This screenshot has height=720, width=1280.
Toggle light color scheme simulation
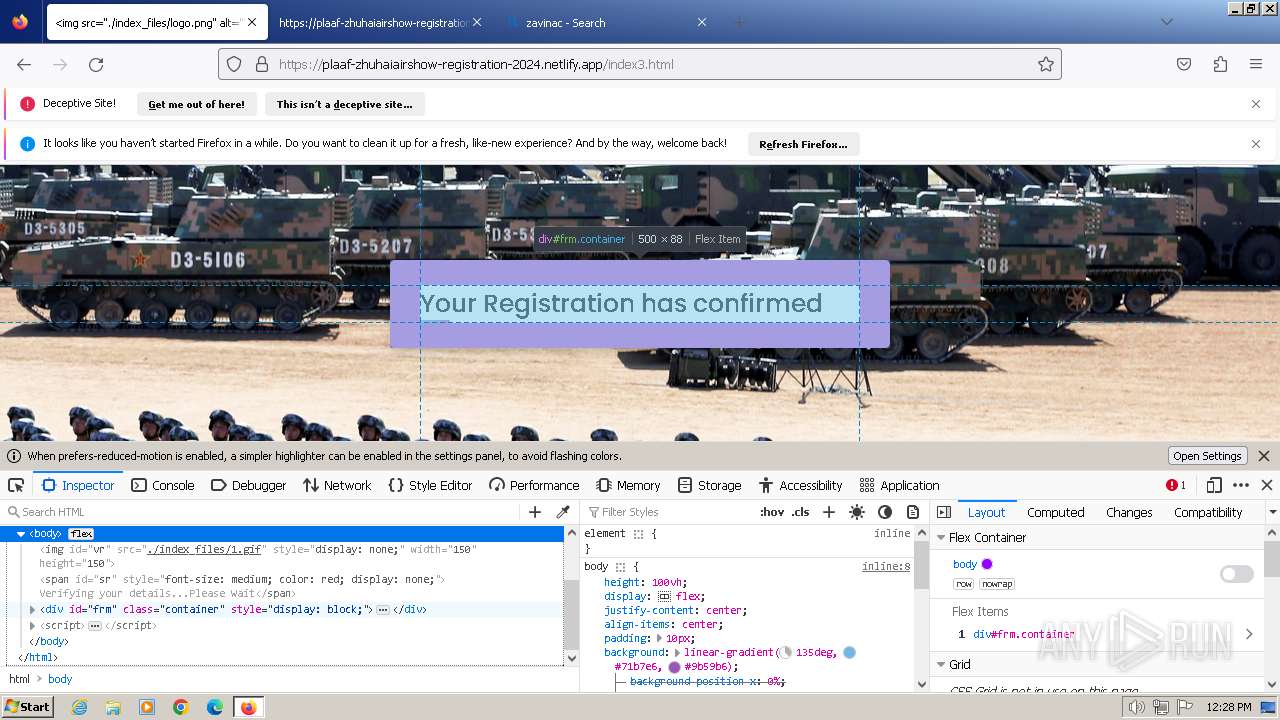857,512
